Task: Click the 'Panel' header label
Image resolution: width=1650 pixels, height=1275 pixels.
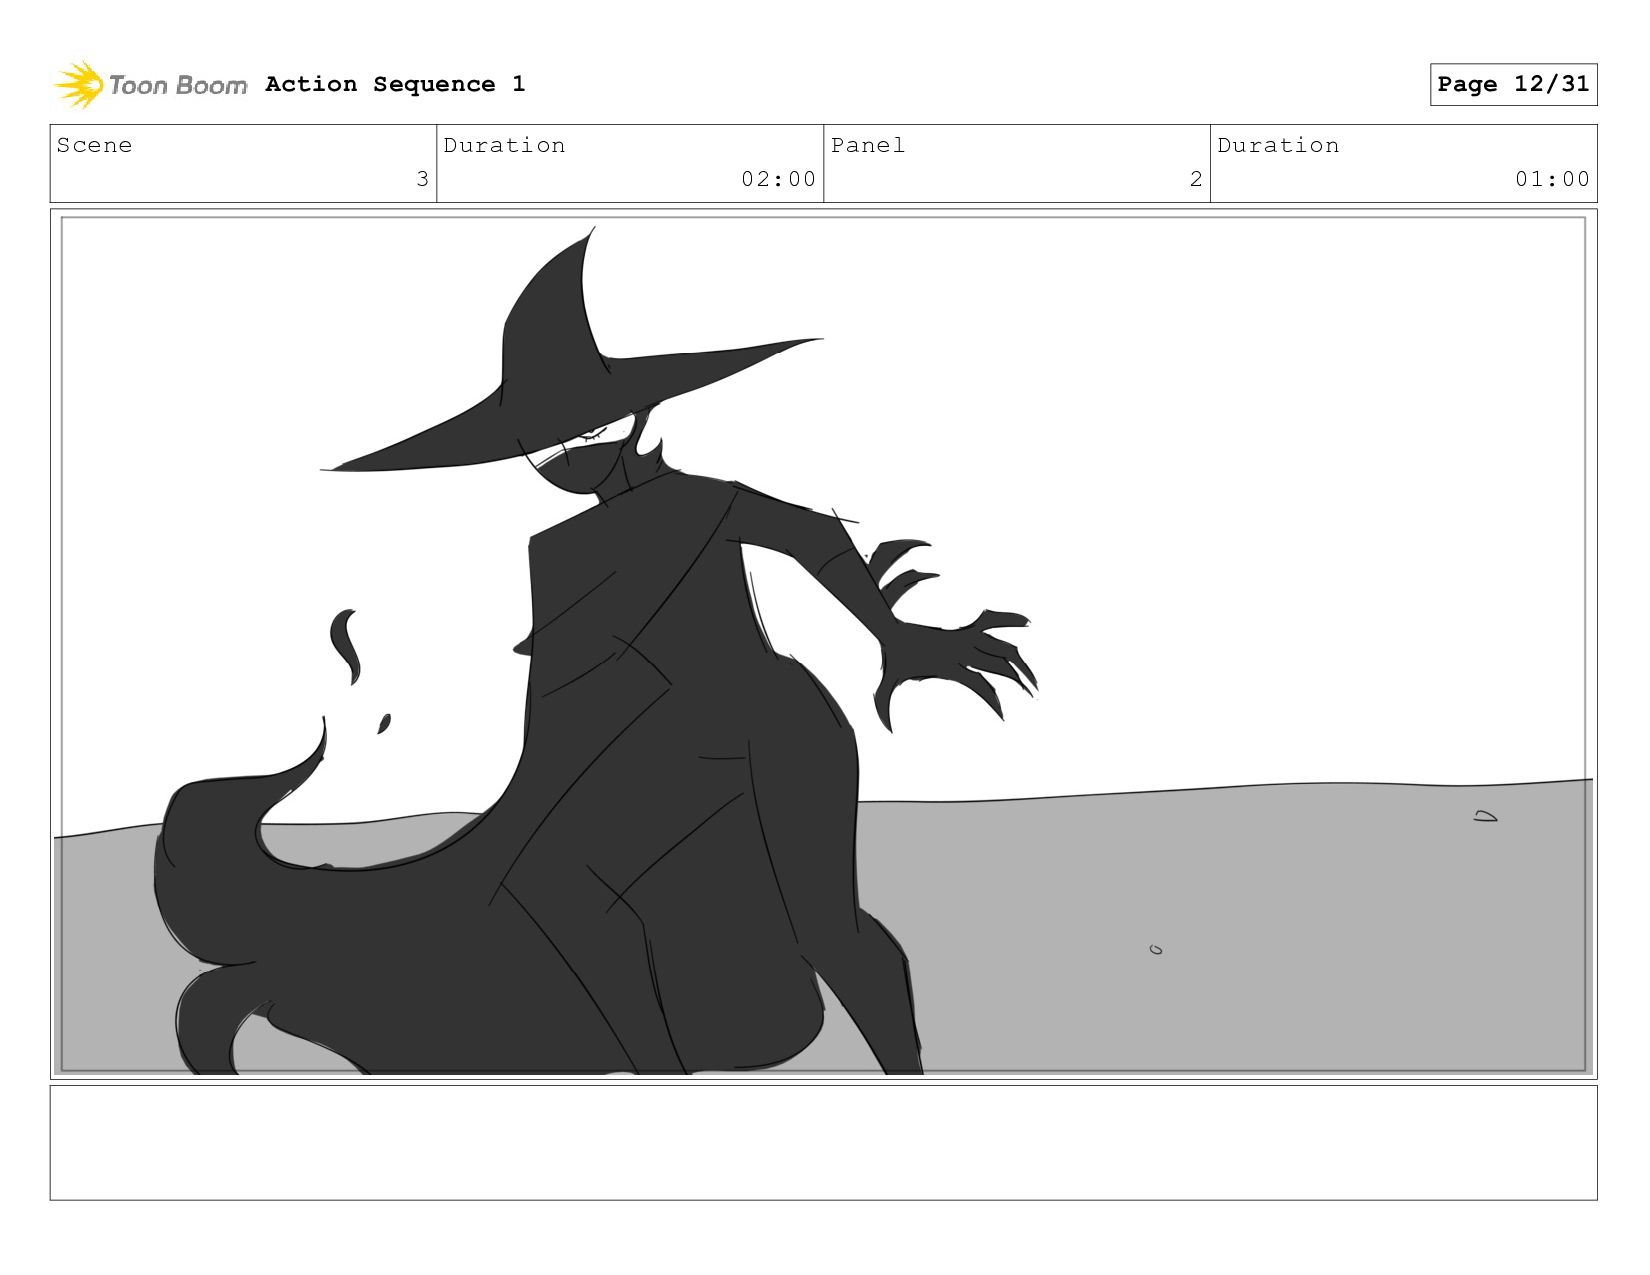Action: [x=868, y=145]
